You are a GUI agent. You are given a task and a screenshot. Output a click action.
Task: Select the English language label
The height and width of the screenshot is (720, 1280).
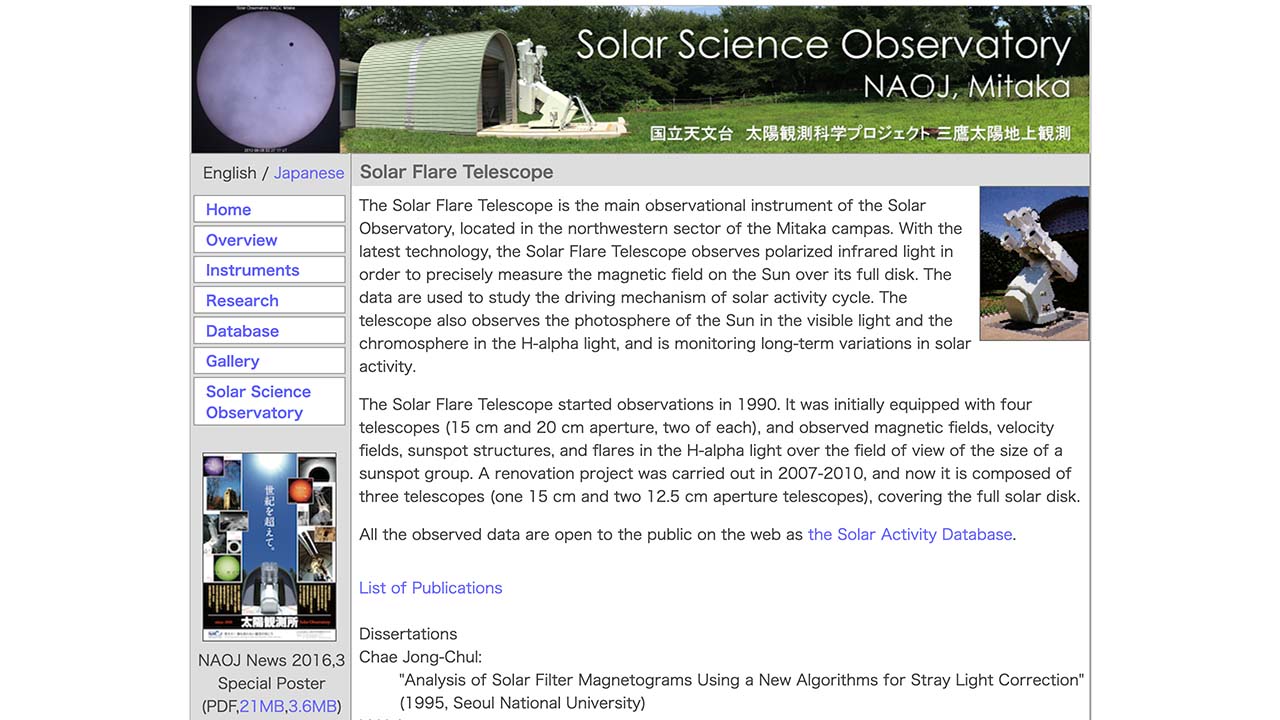point(230,172)
